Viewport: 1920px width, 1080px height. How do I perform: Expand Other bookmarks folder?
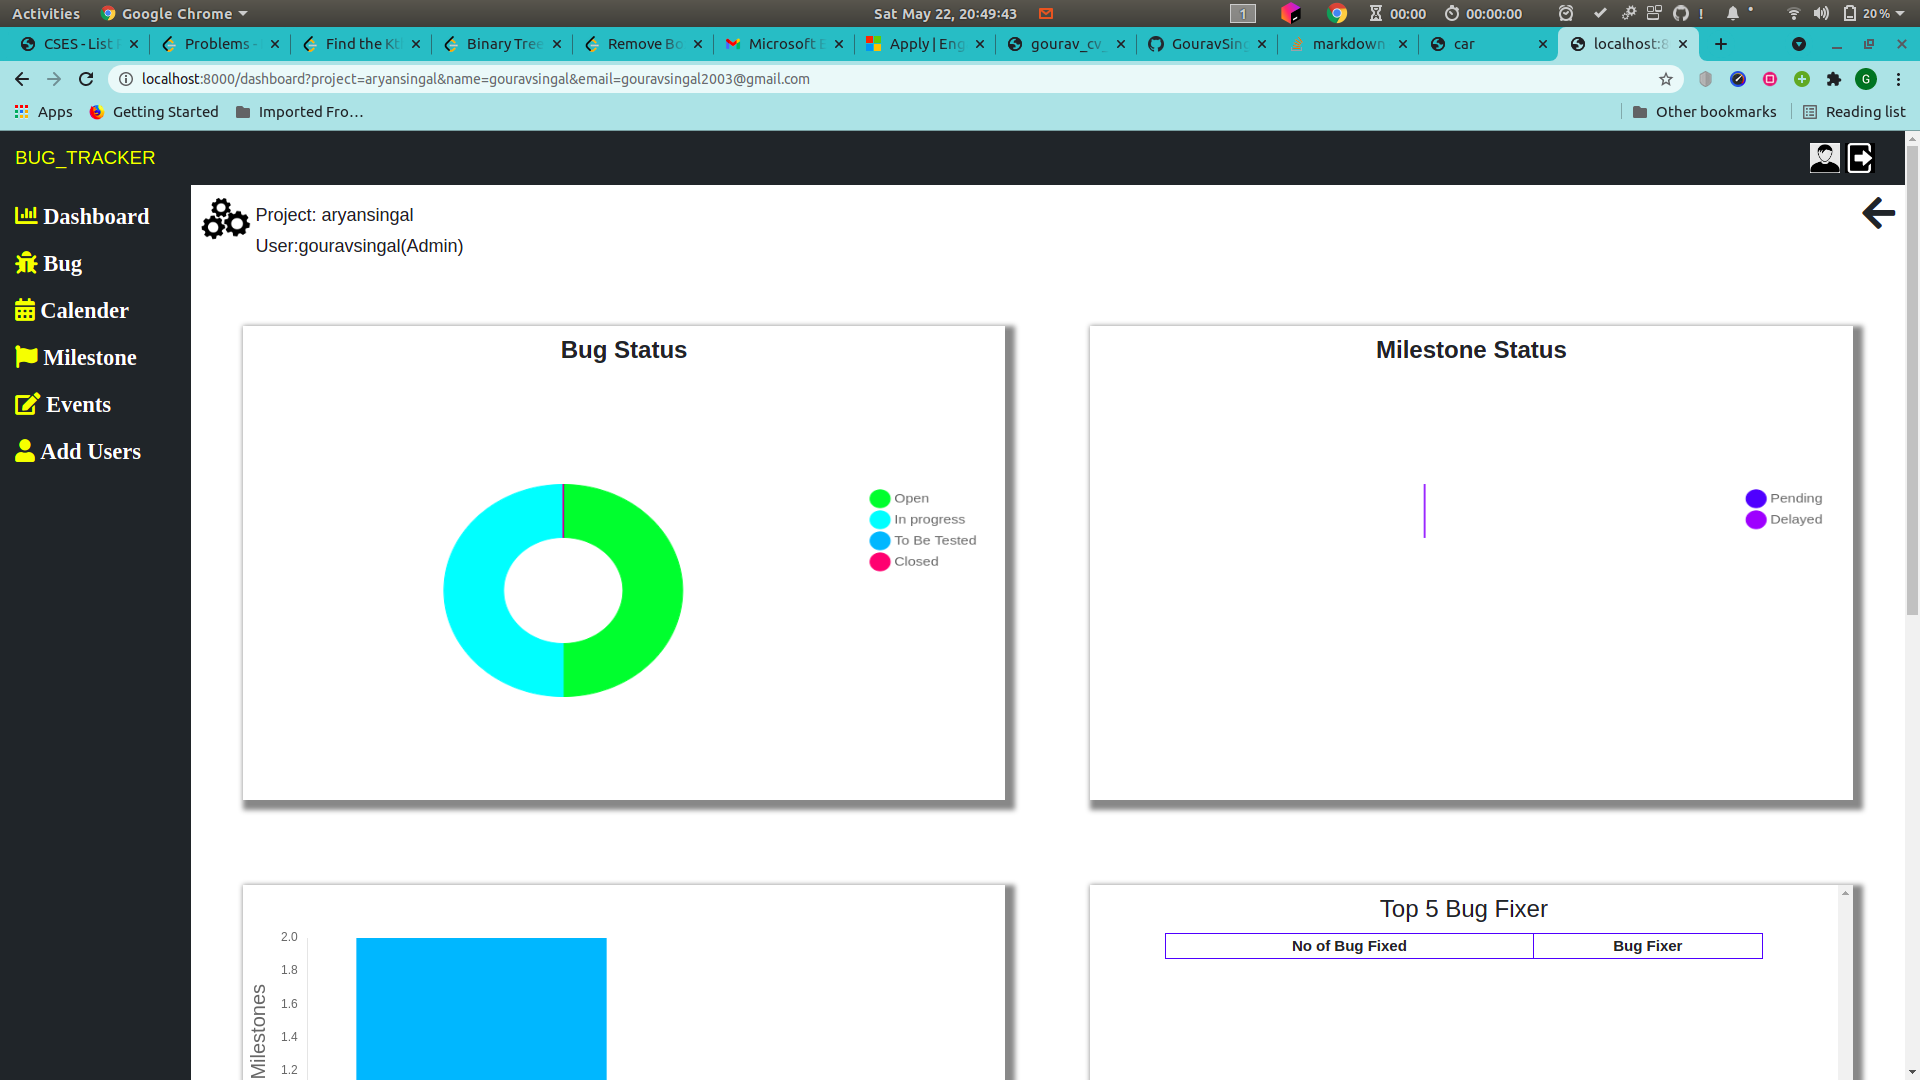1704,112
